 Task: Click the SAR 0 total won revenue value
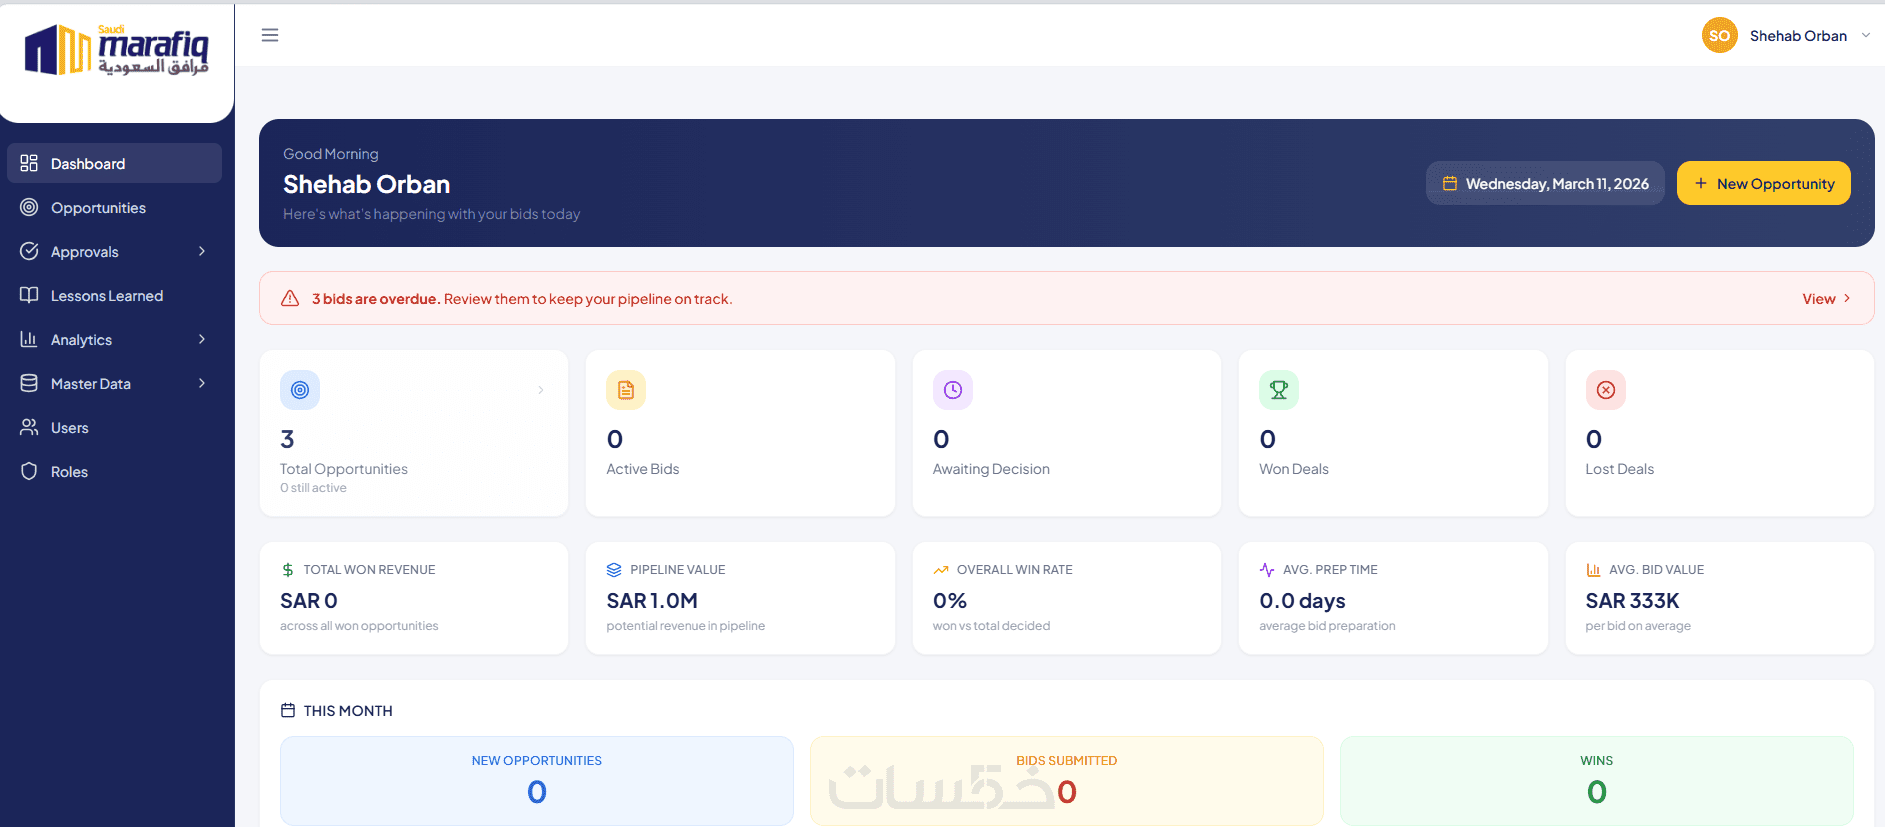309,601
